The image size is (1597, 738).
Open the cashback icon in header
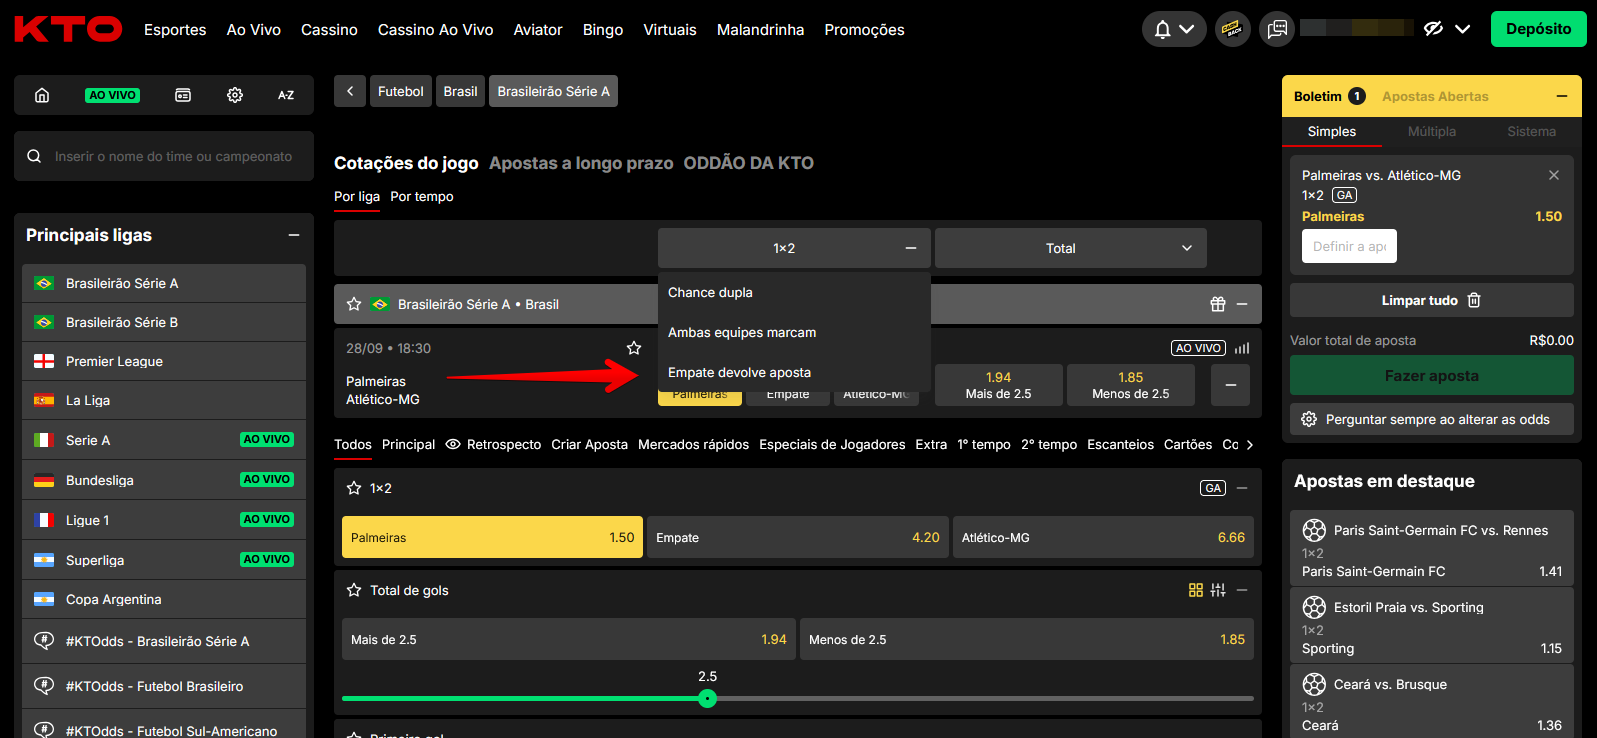pos(1233,29)
